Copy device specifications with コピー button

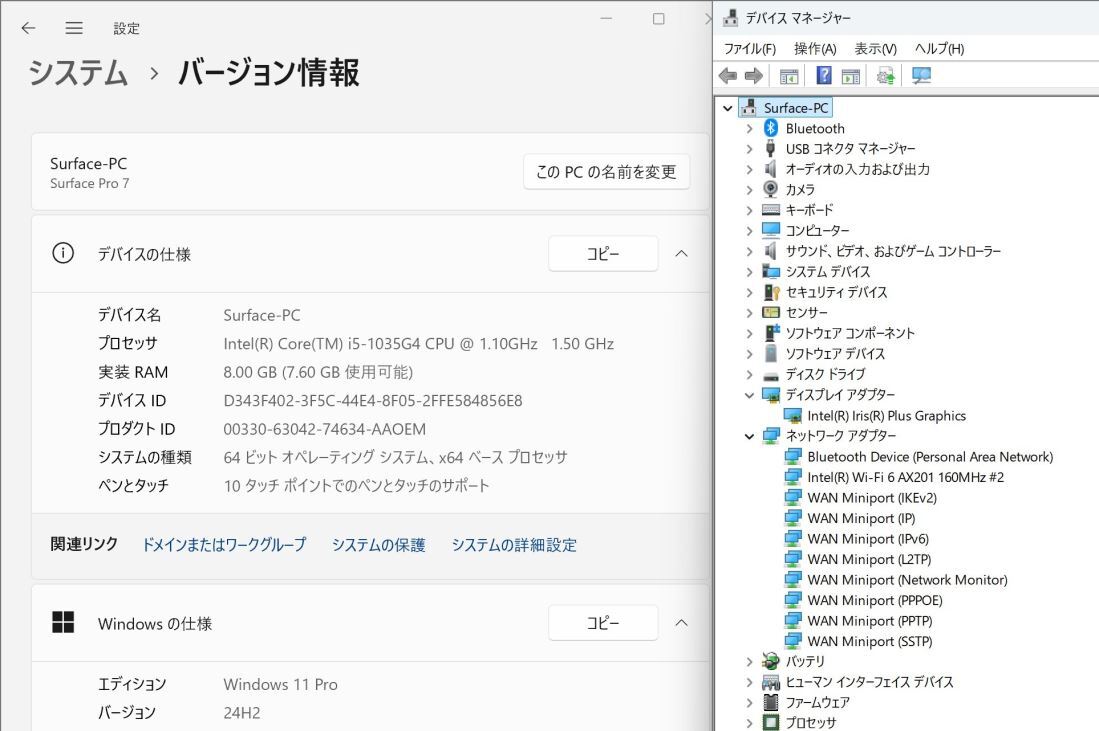(603, 254)
